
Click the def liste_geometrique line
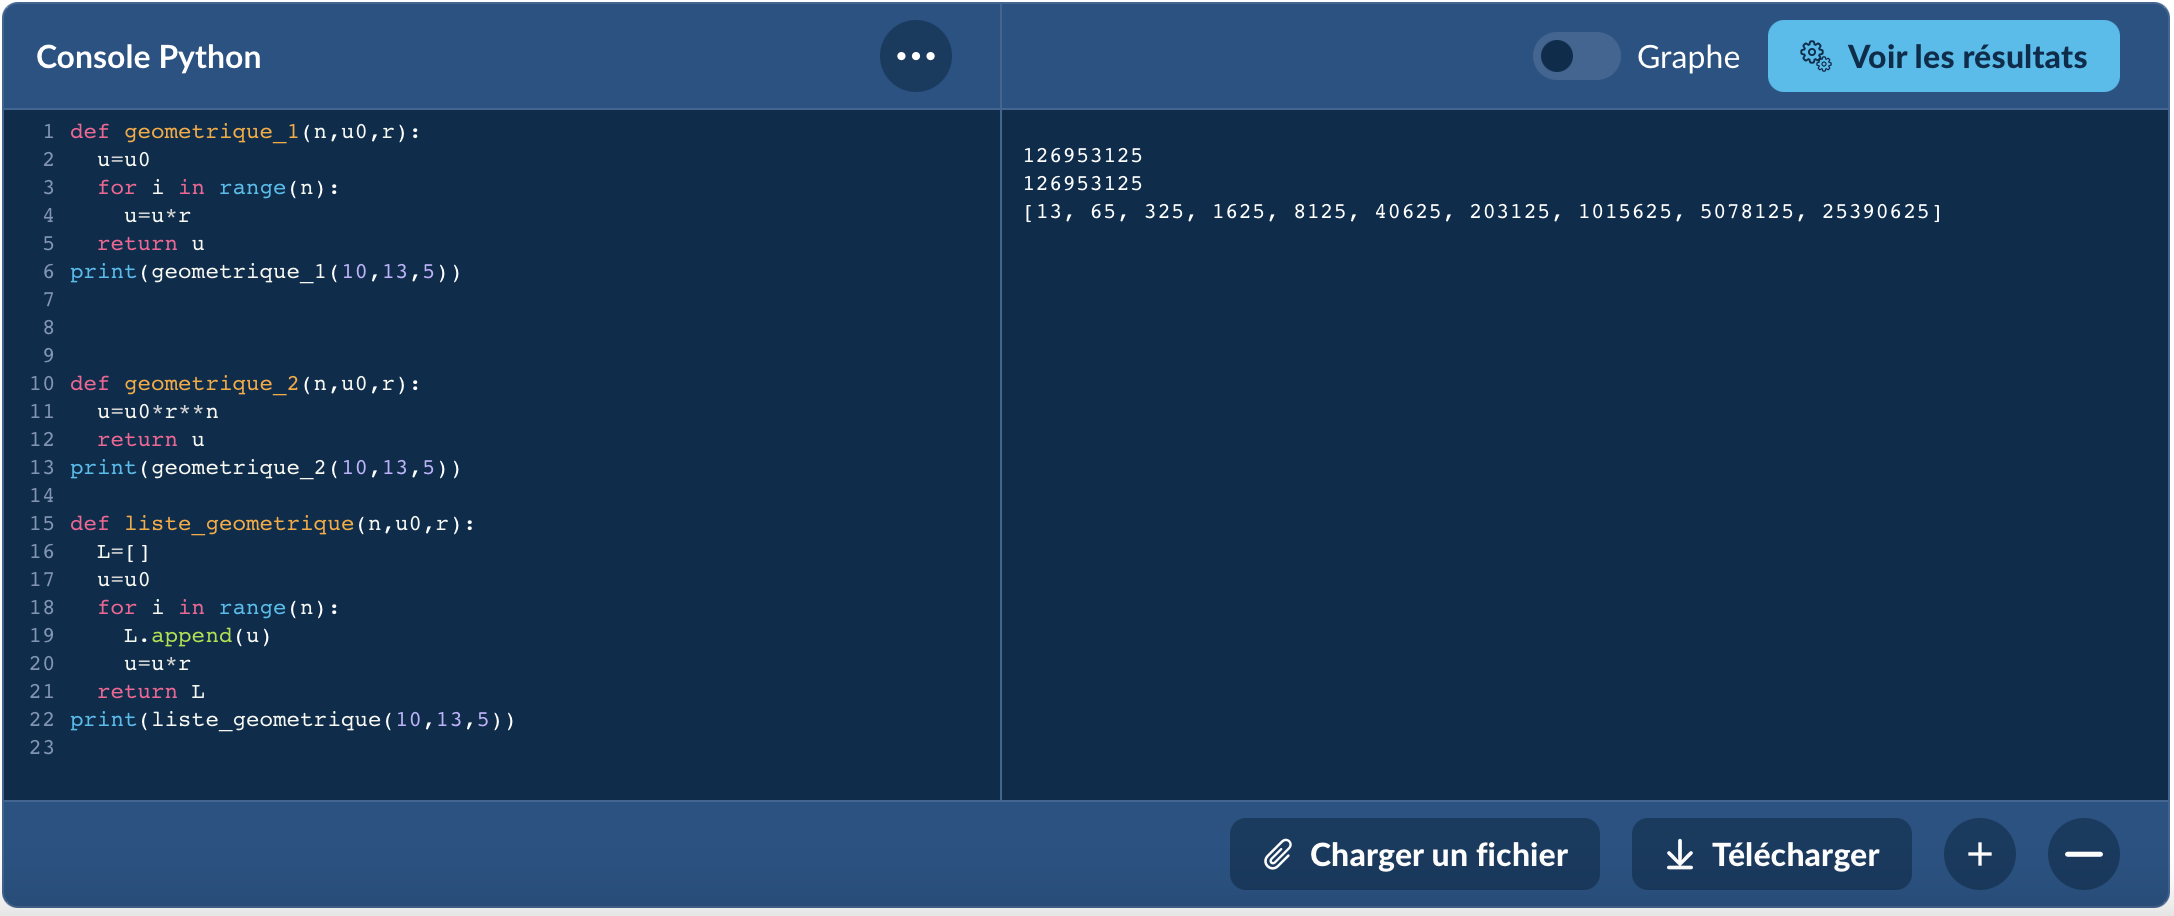[x=272, y=524]
